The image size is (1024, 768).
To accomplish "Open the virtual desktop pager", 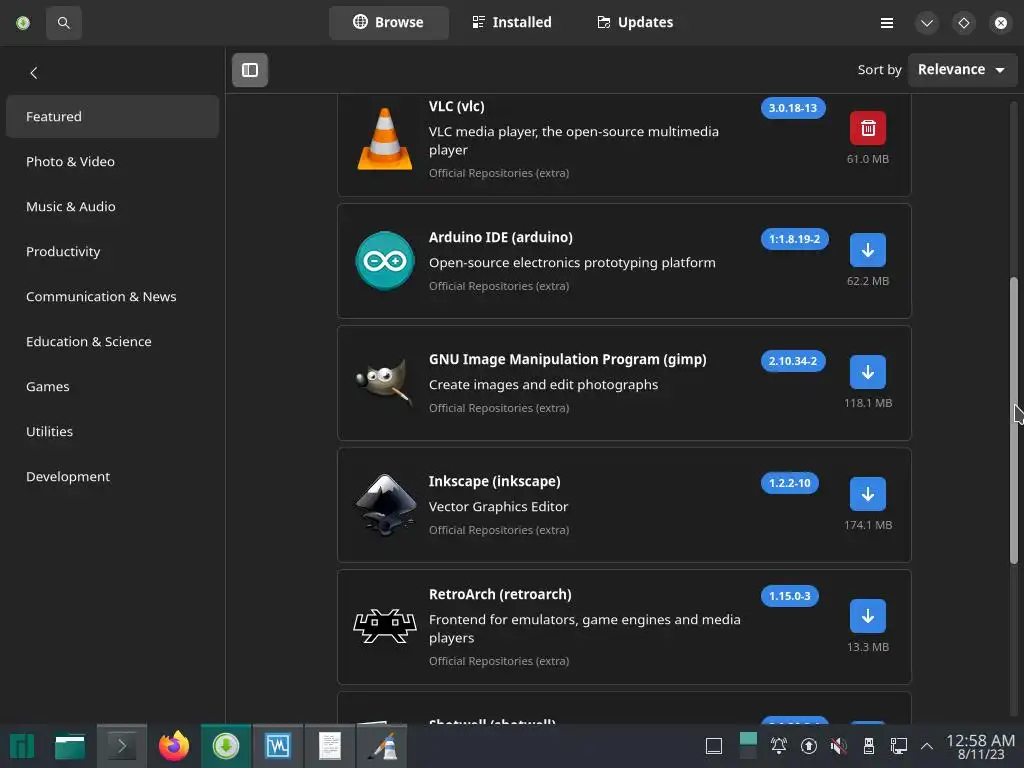I will (748, 746).
